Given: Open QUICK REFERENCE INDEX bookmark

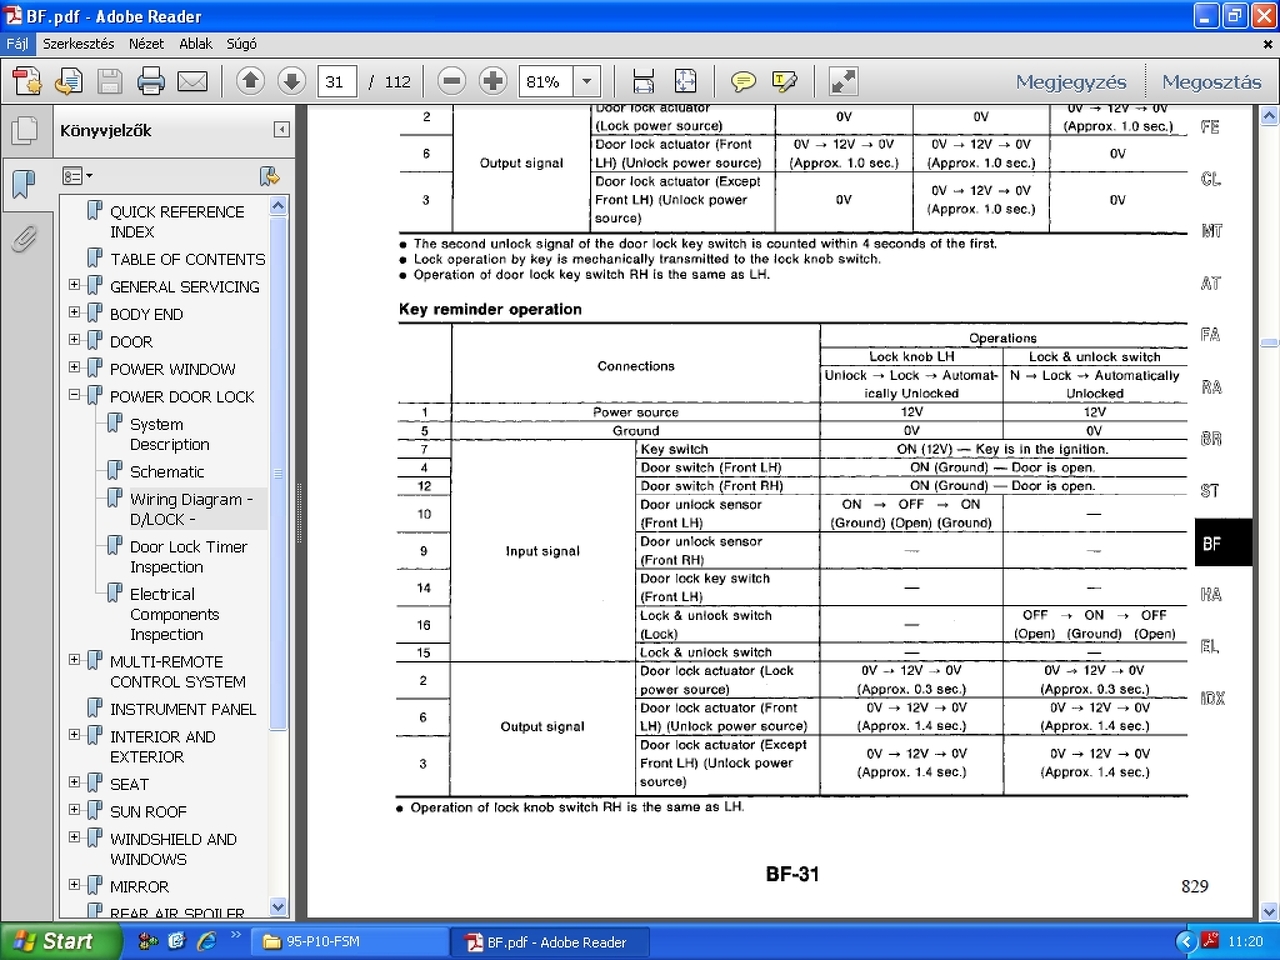Looking at the screenshot, I should (x=177, y=222).
